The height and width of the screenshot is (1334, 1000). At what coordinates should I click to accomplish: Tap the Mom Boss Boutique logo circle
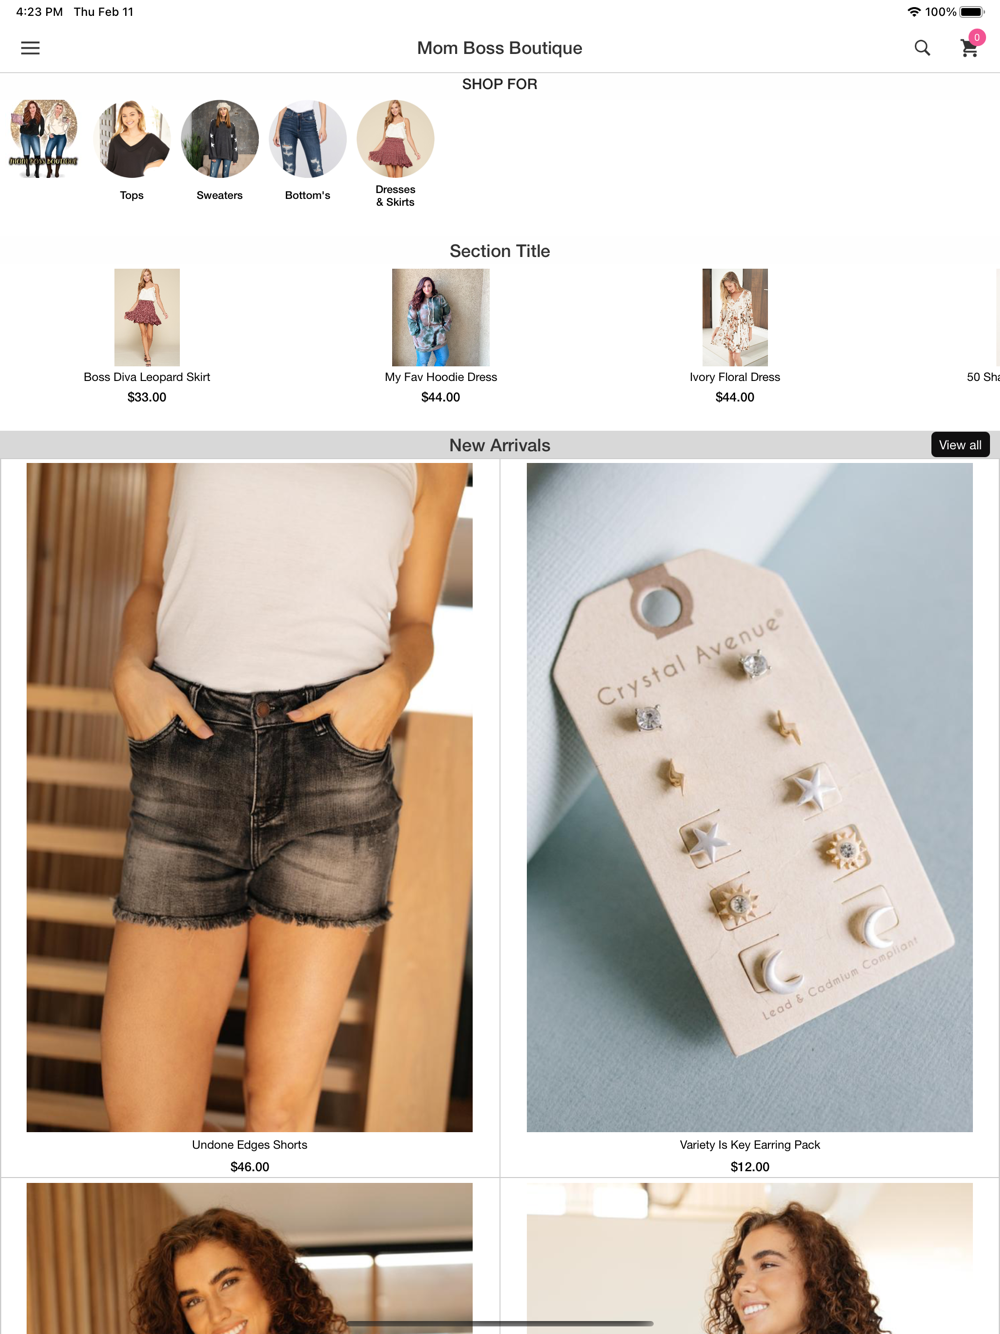pyautogui.click(x=44, y=139)
